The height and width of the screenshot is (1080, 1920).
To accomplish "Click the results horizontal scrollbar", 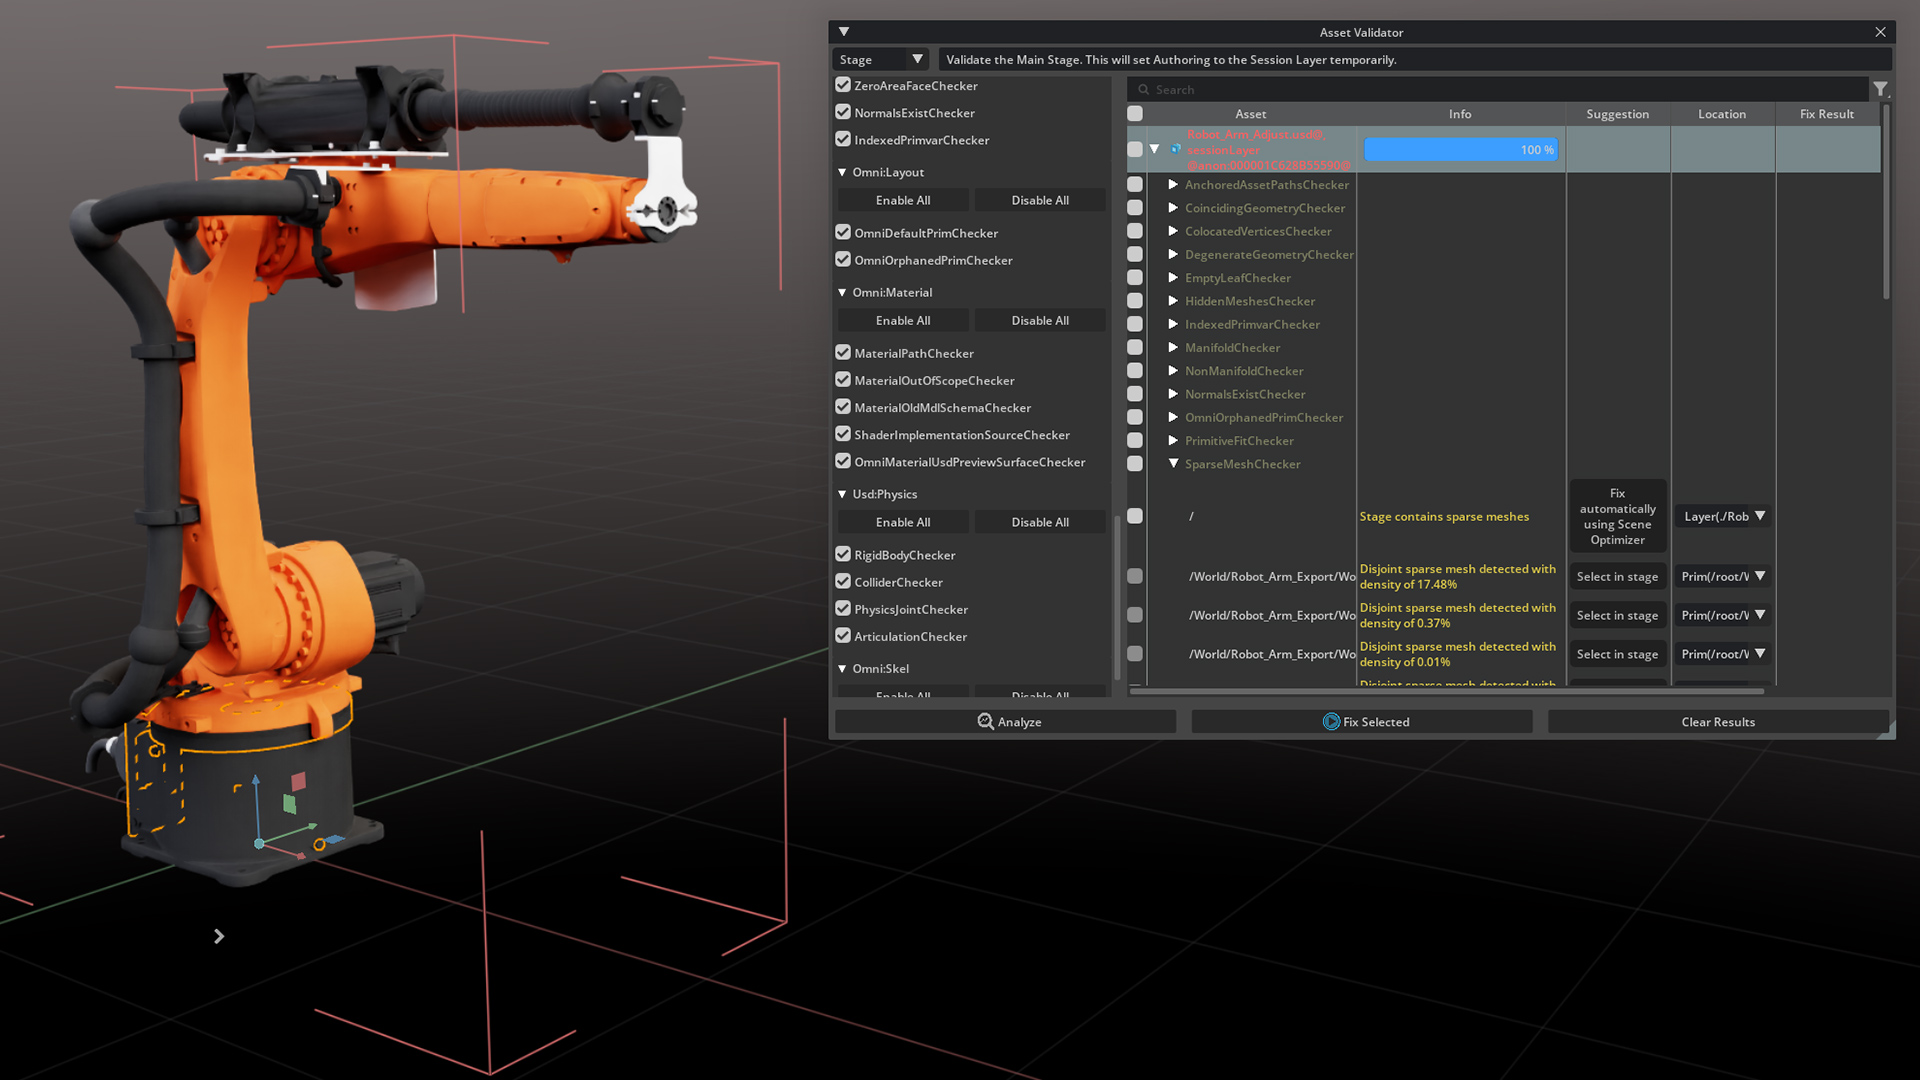I will click(1446, 691).
